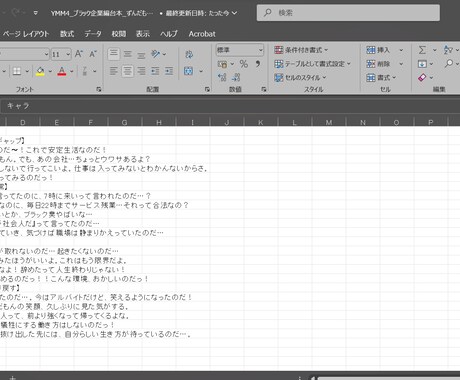This screenshot has height=380, width=460.
Task: Open Number (数値) dialog launcher
Action: pyautogui.click(x=264, y=89)
